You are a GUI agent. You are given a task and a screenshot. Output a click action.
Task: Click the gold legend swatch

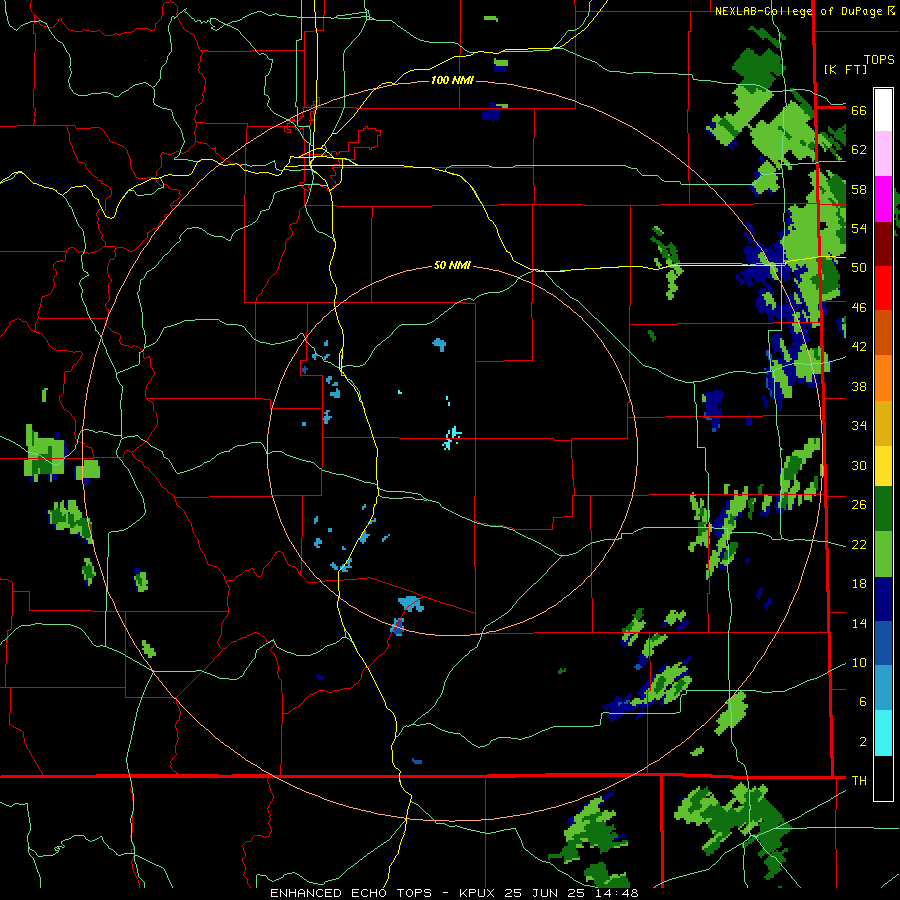[x=883, y=423]
